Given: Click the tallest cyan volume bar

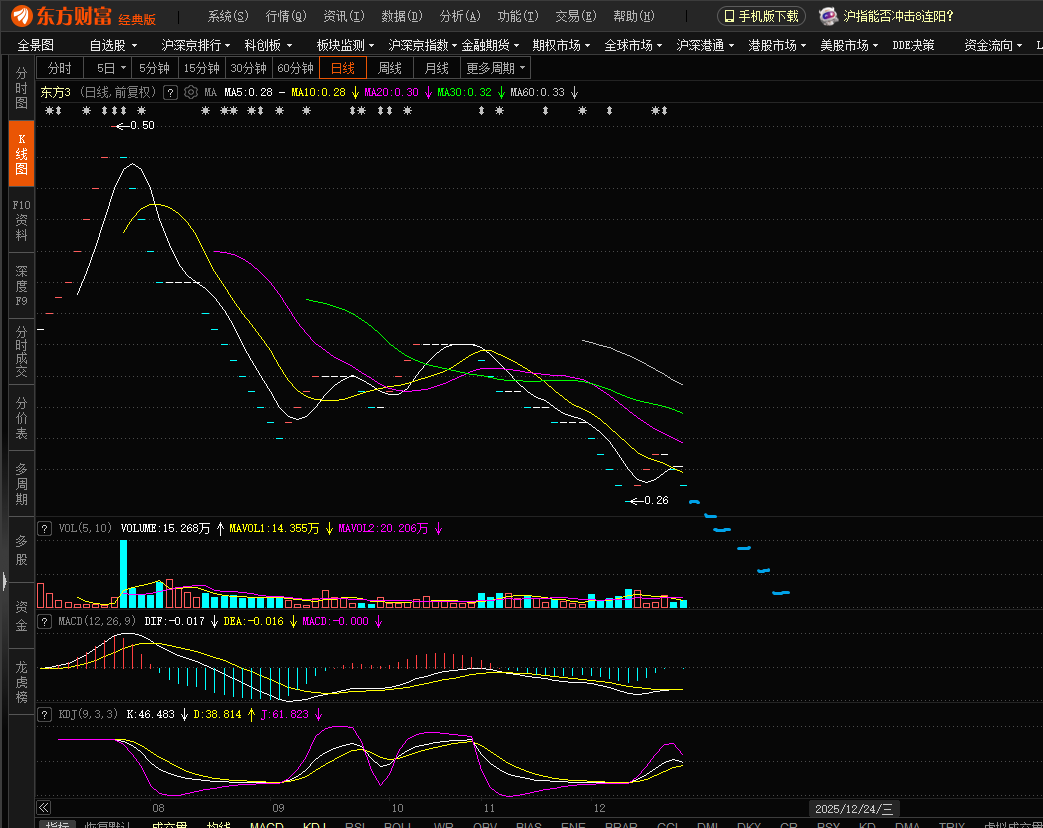Looking at the screenshot, I should click(x=123, y=573).
